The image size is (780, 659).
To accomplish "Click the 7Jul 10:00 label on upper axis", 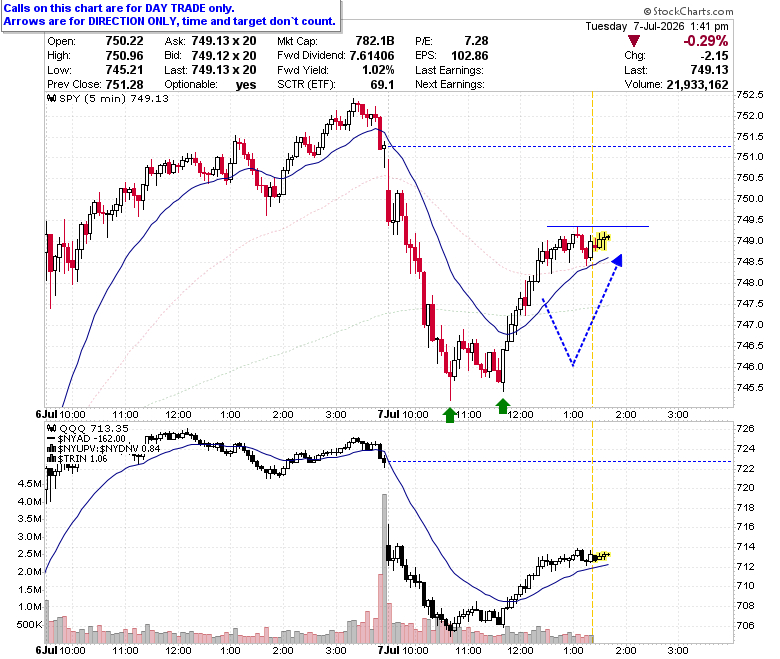I will coord(402,414).
